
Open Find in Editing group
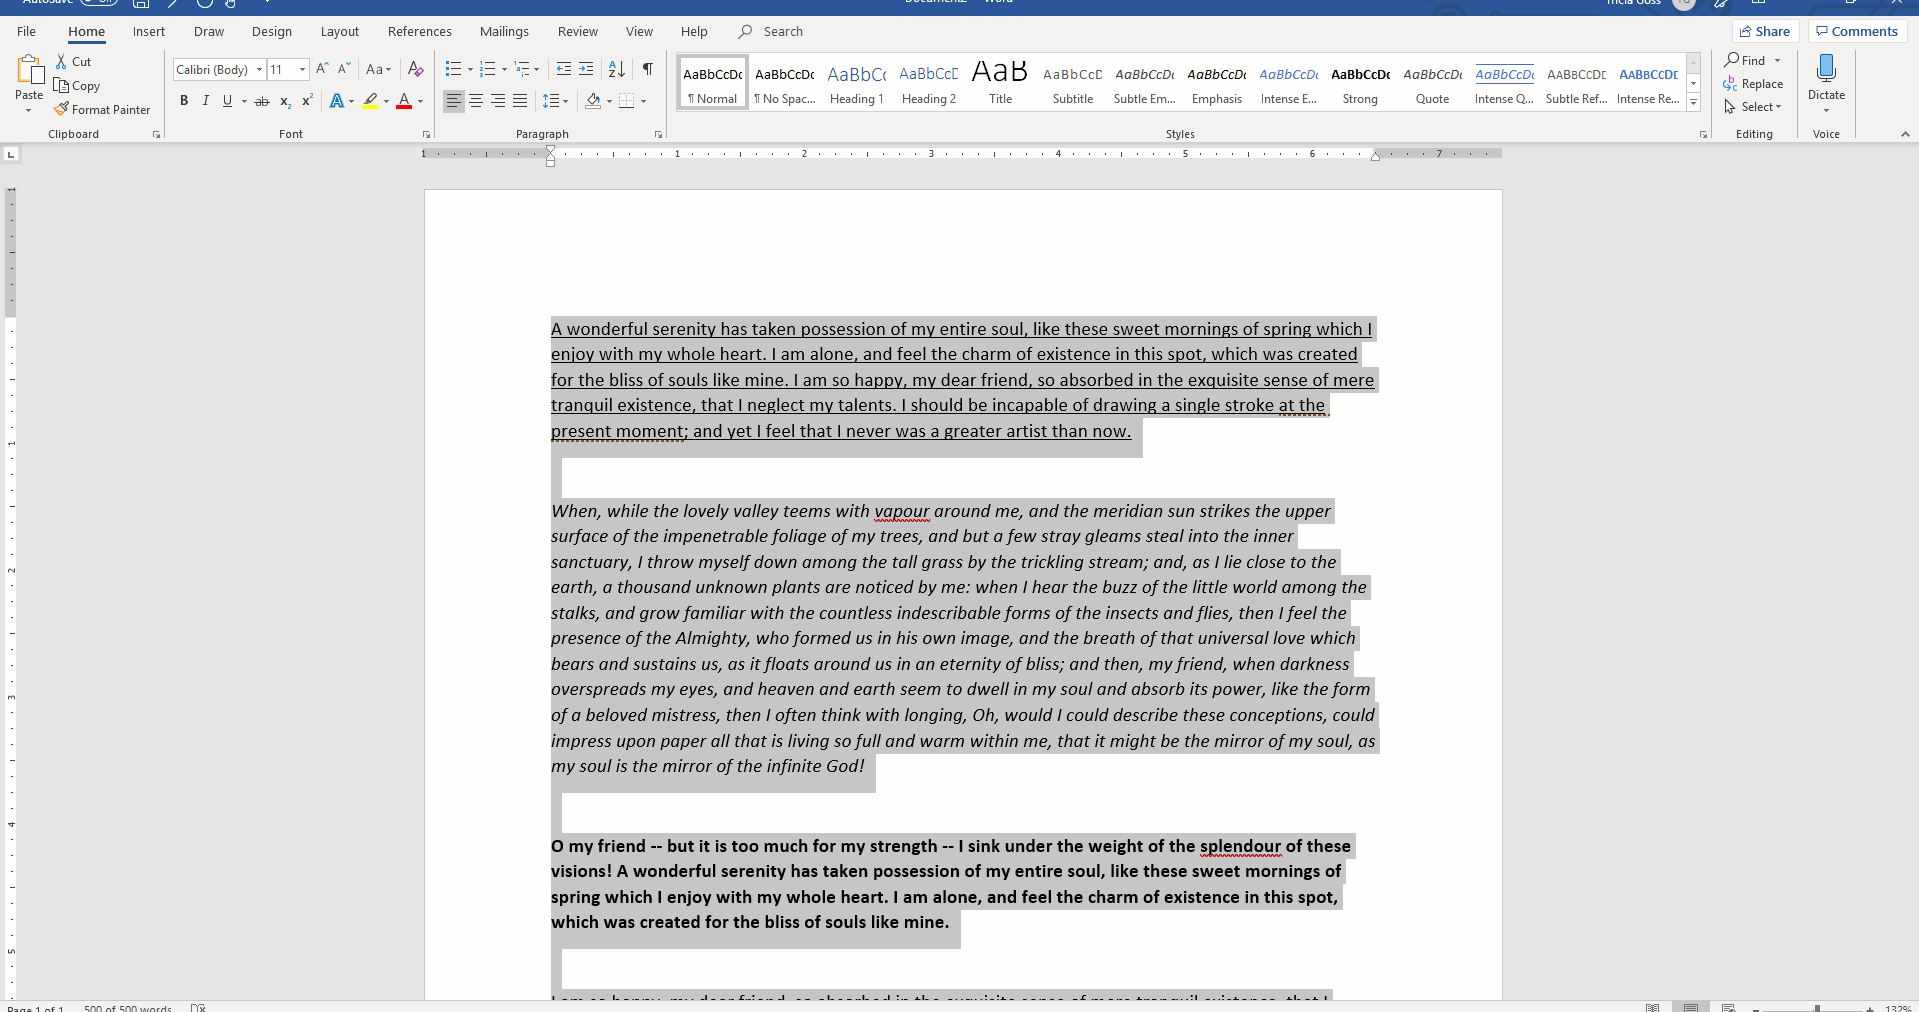(x=1746, y=60)
